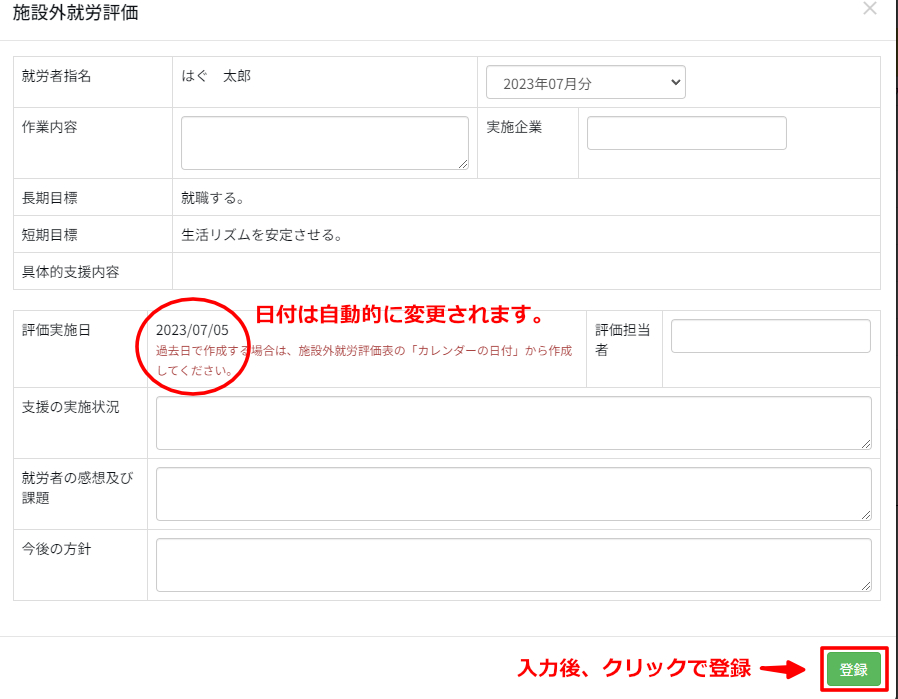This screenshot has height=699, width=898.
Task: Focus the 実施企業 input field
Action: [686, 133]
